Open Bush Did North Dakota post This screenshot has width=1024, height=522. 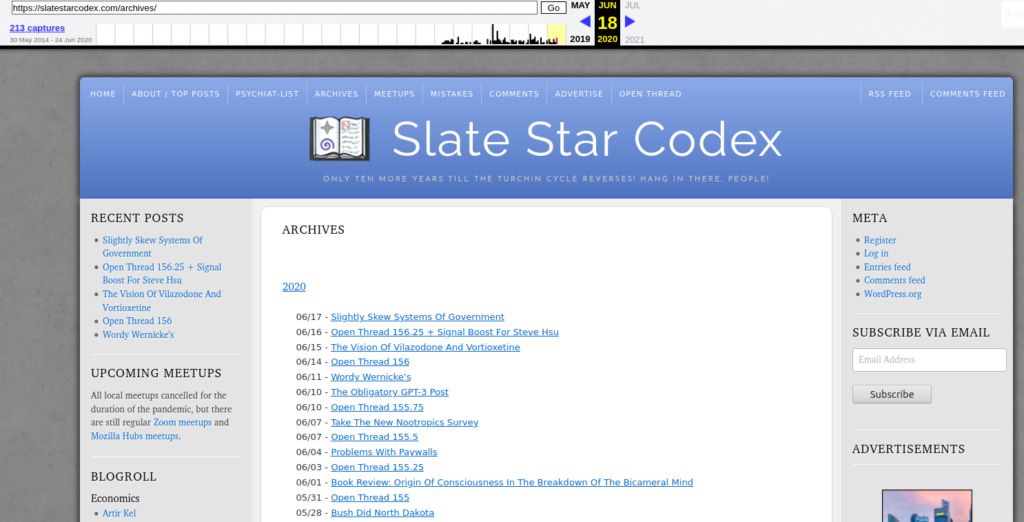click(x=382, y=512)
